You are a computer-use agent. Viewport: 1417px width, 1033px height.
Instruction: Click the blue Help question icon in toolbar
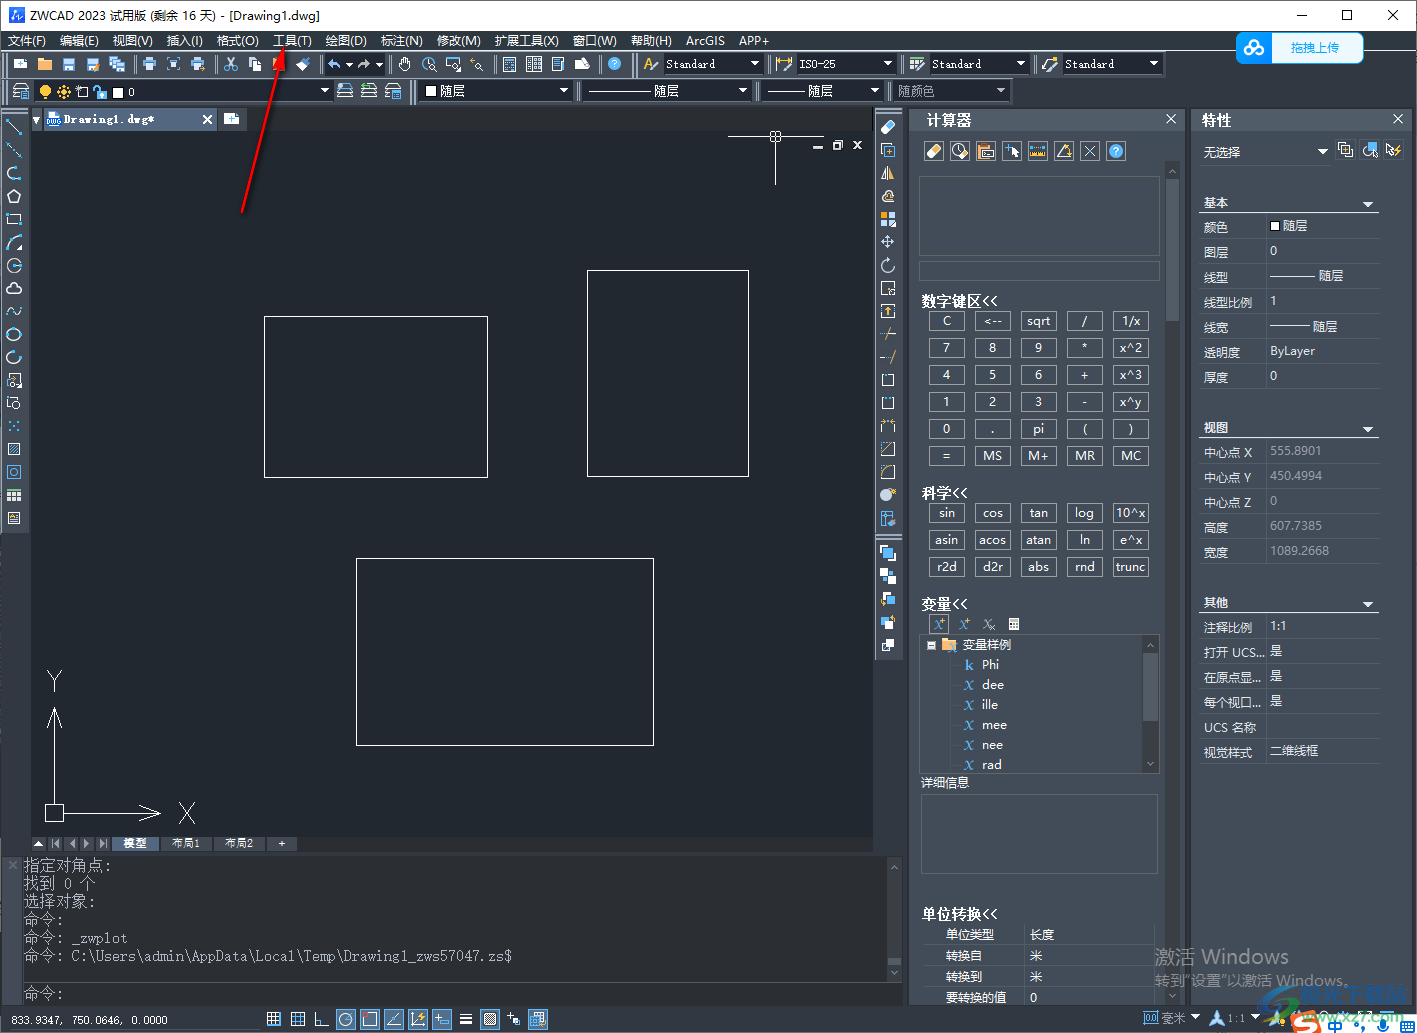tap(615, 64)
